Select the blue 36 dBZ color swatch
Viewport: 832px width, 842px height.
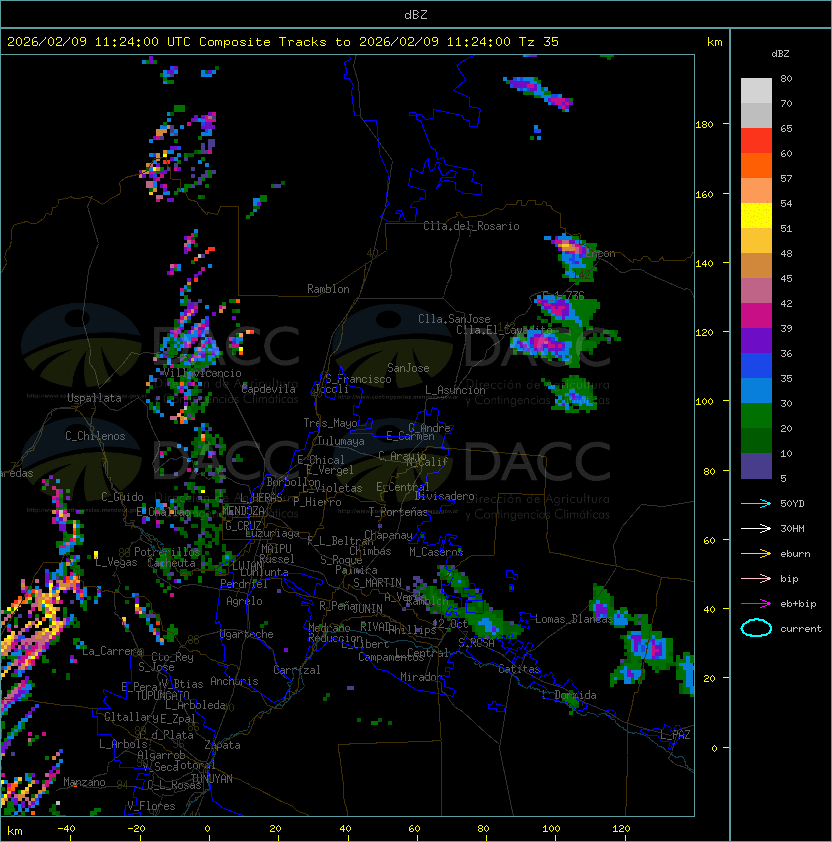[756, 366]
